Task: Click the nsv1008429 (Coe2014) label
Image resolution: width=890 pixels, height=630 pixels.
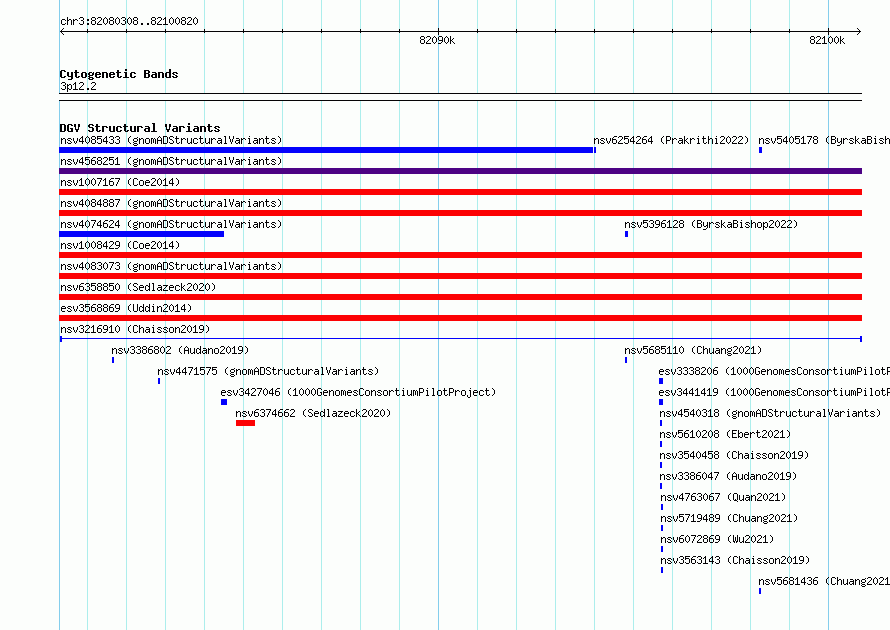Action: 120,245
